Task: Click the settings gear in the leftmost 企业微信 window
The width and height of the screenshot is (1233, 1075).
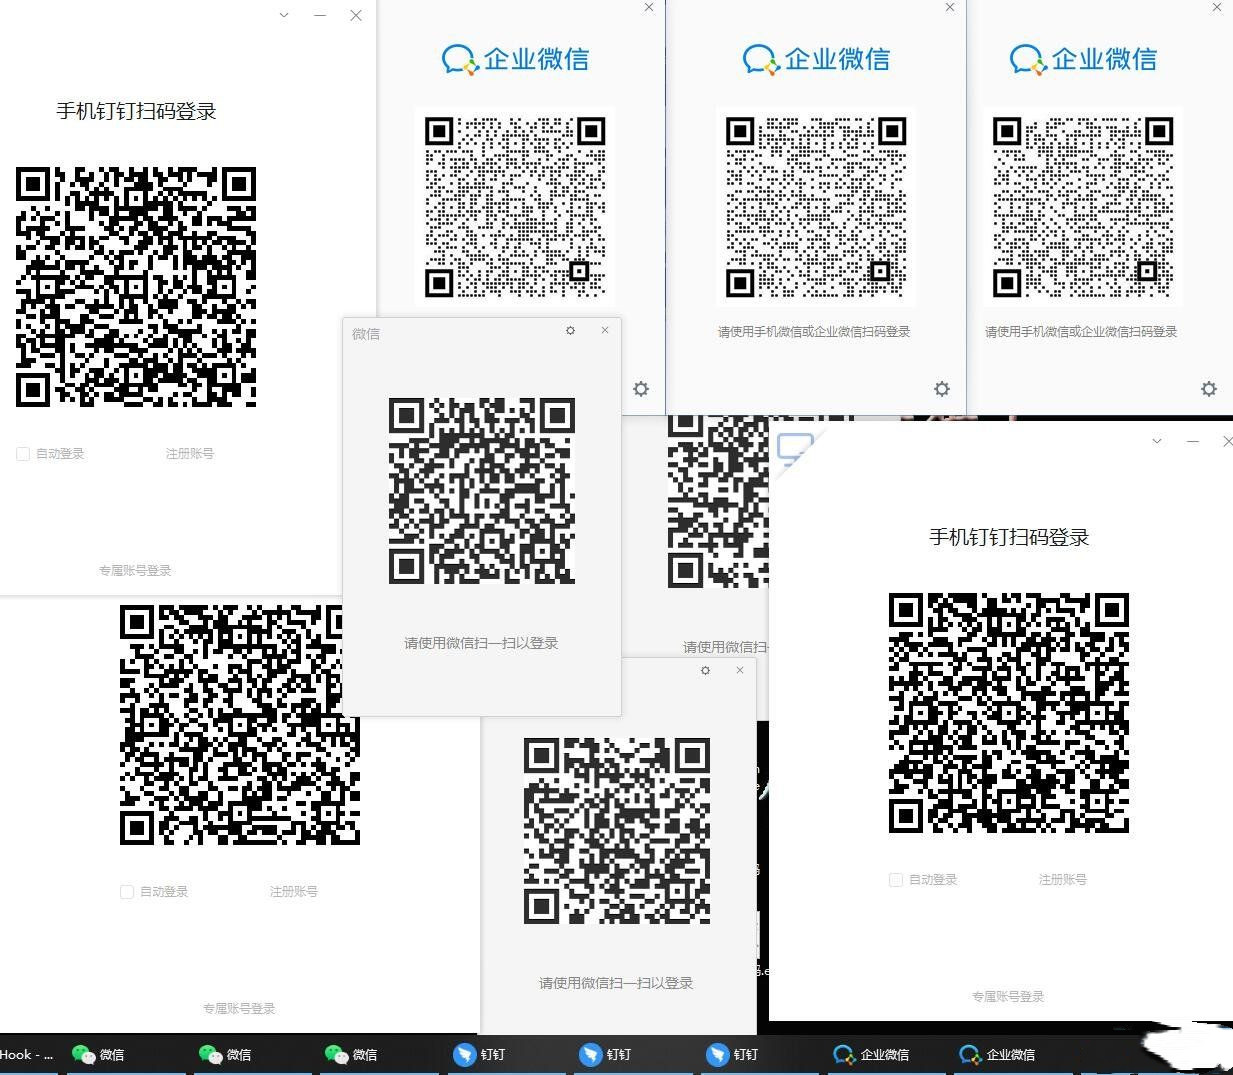Action: click(x=641, y=389)
